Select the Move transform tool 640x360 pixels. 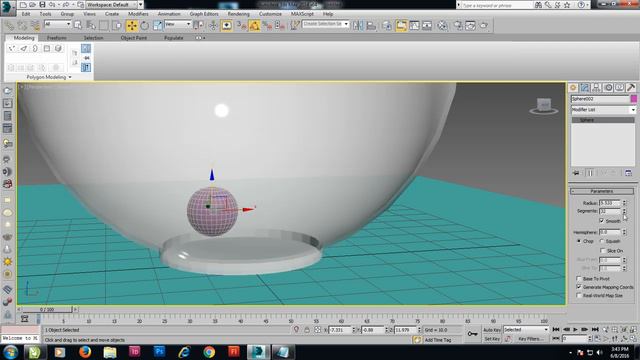pos(131,26)
